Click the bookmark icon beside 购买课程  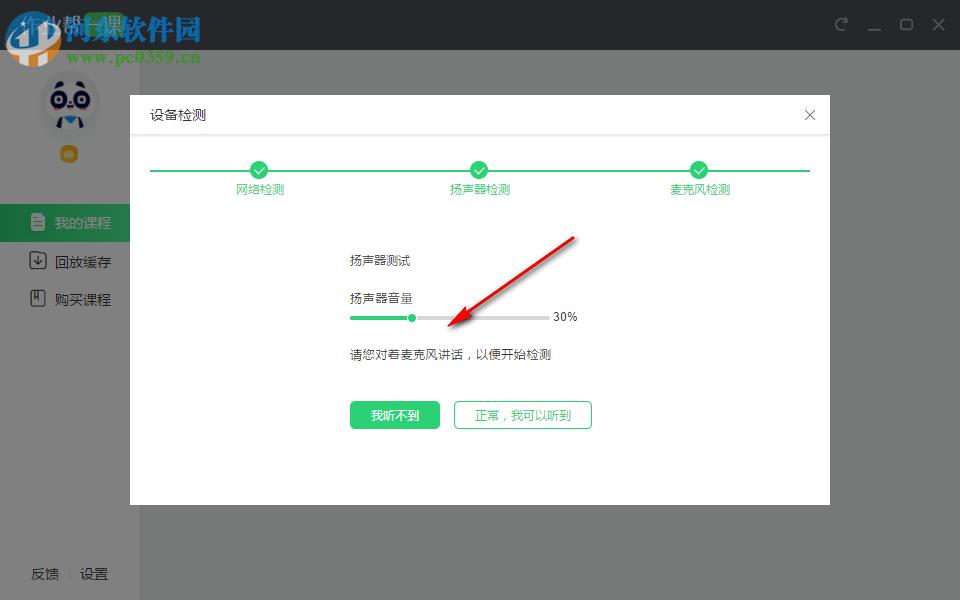[37, 298]
